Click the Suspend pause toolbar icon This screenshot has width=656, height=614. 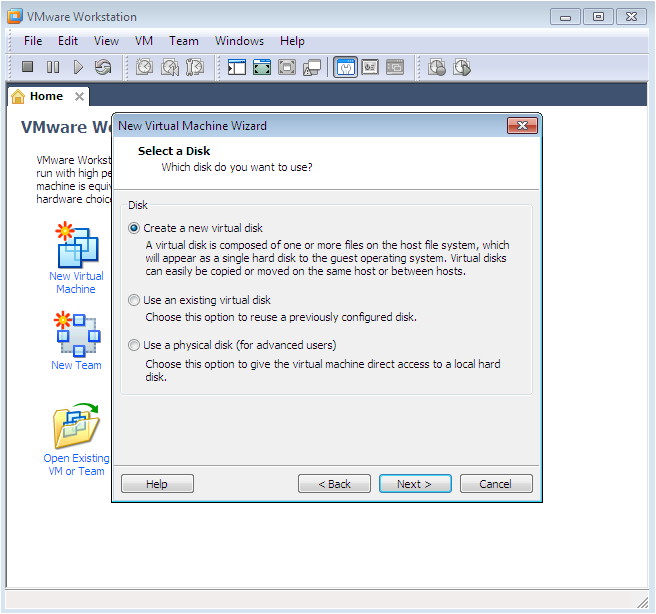click(x=53, y=67)
